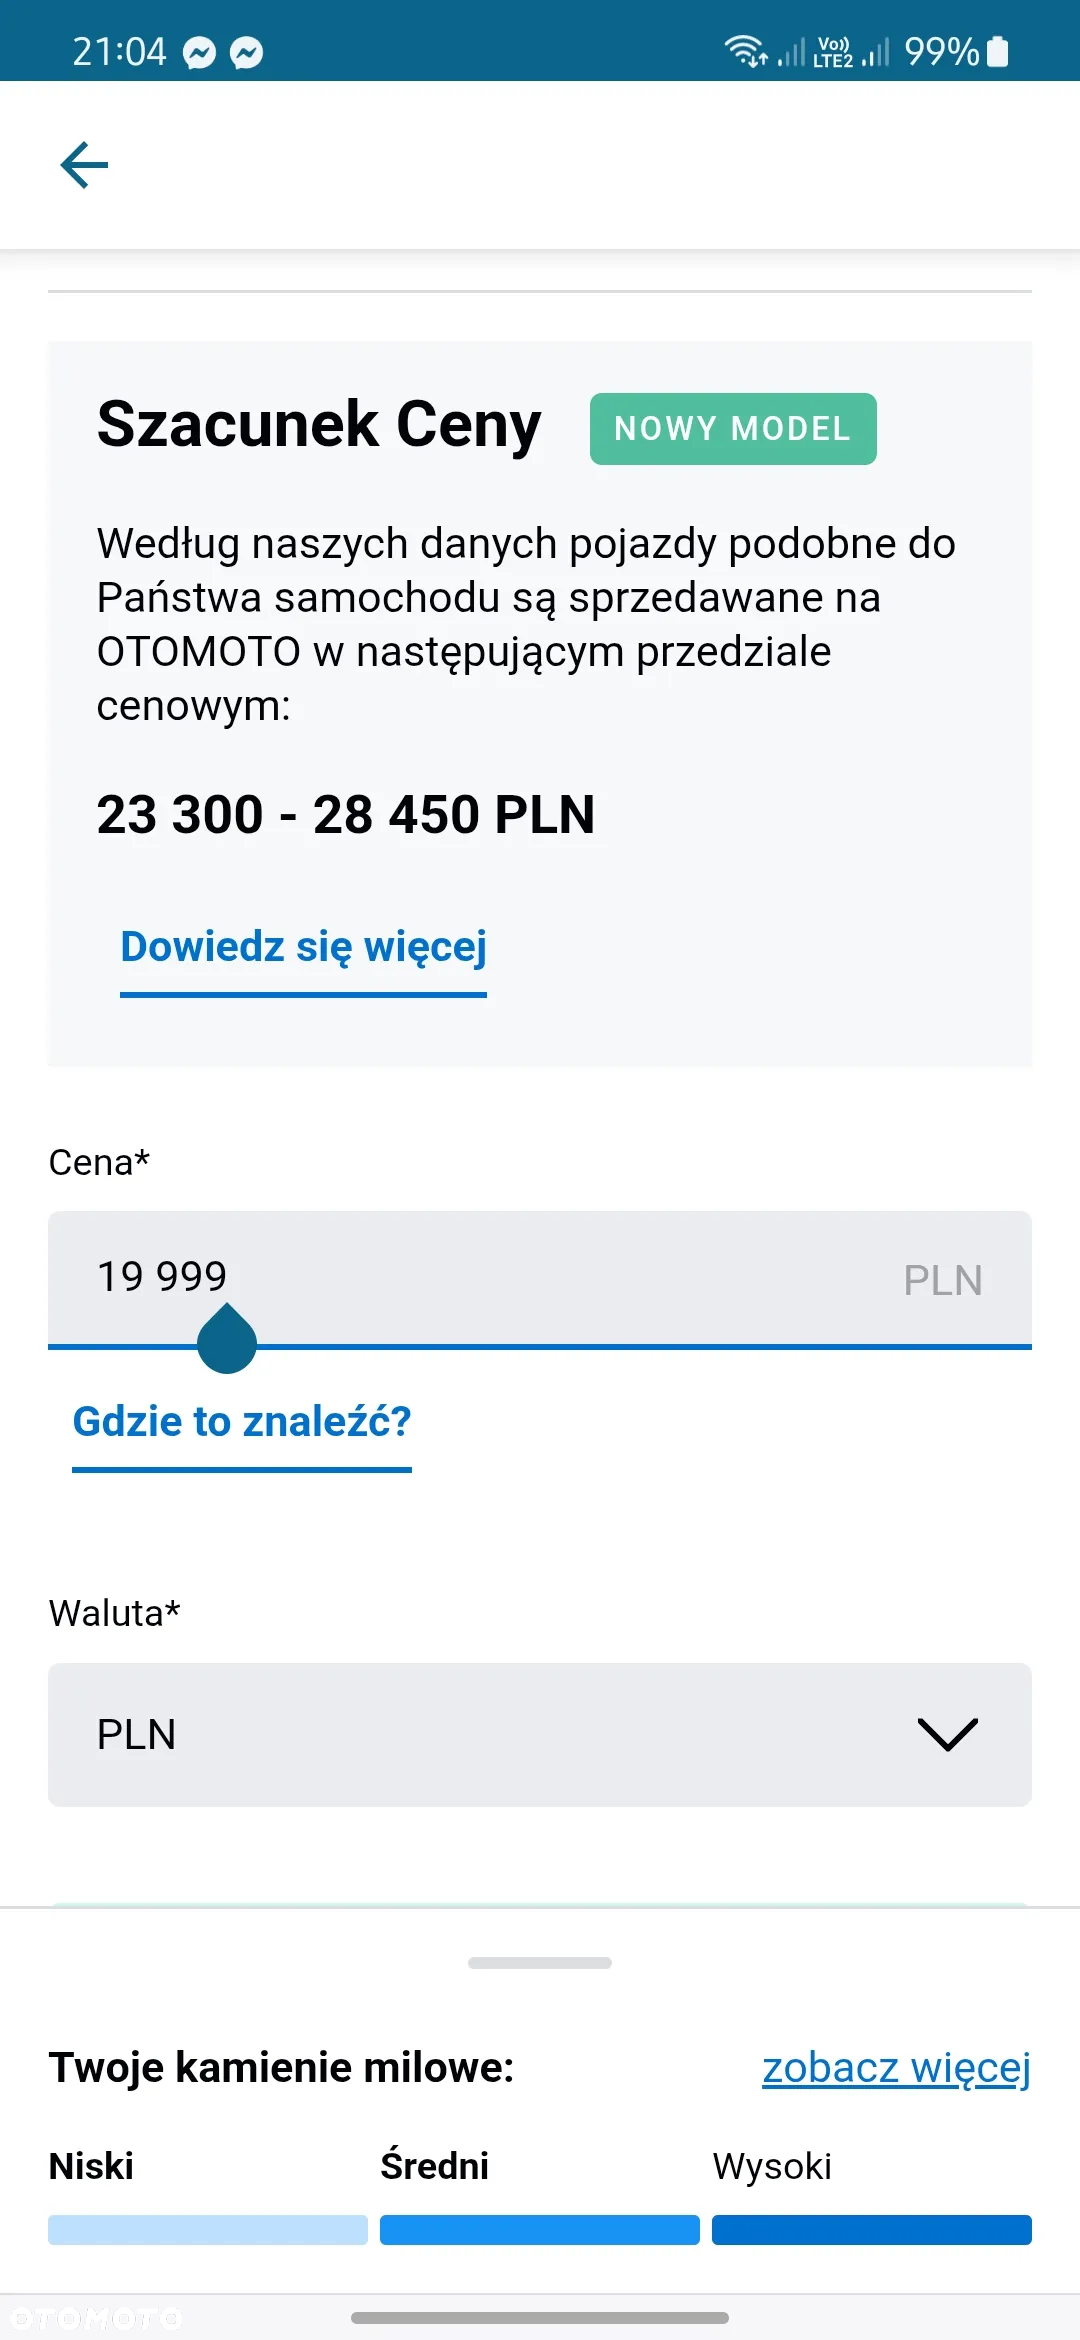Tap the text cursor handle under price

[x=227, y=1339]
